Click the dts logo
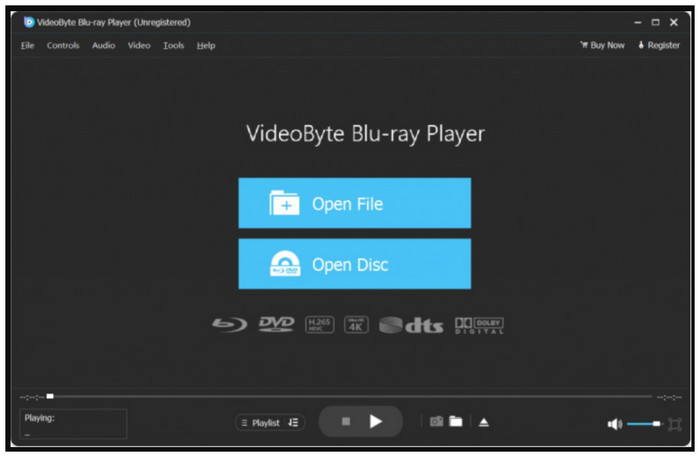This screenshot has width=700, height=457. [x=411, y=325]
